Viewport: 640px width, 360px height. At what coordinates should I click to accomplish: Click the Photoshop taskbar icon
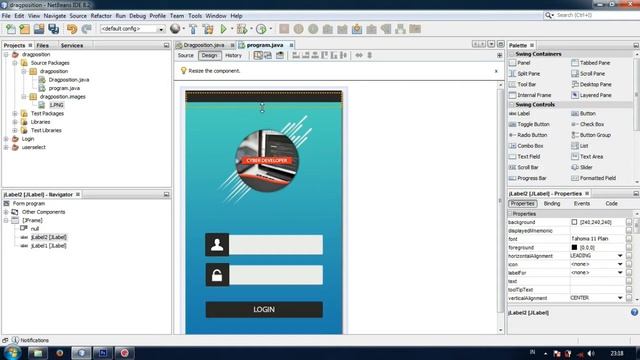(102, 353)
